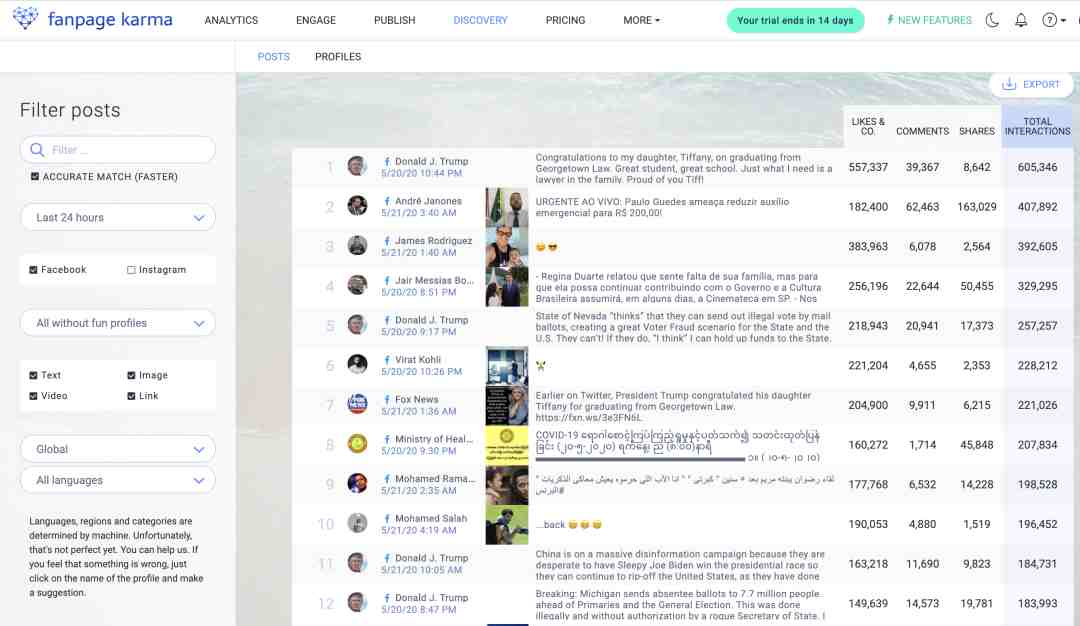Go to the ENGAGE section

point(315,20)
